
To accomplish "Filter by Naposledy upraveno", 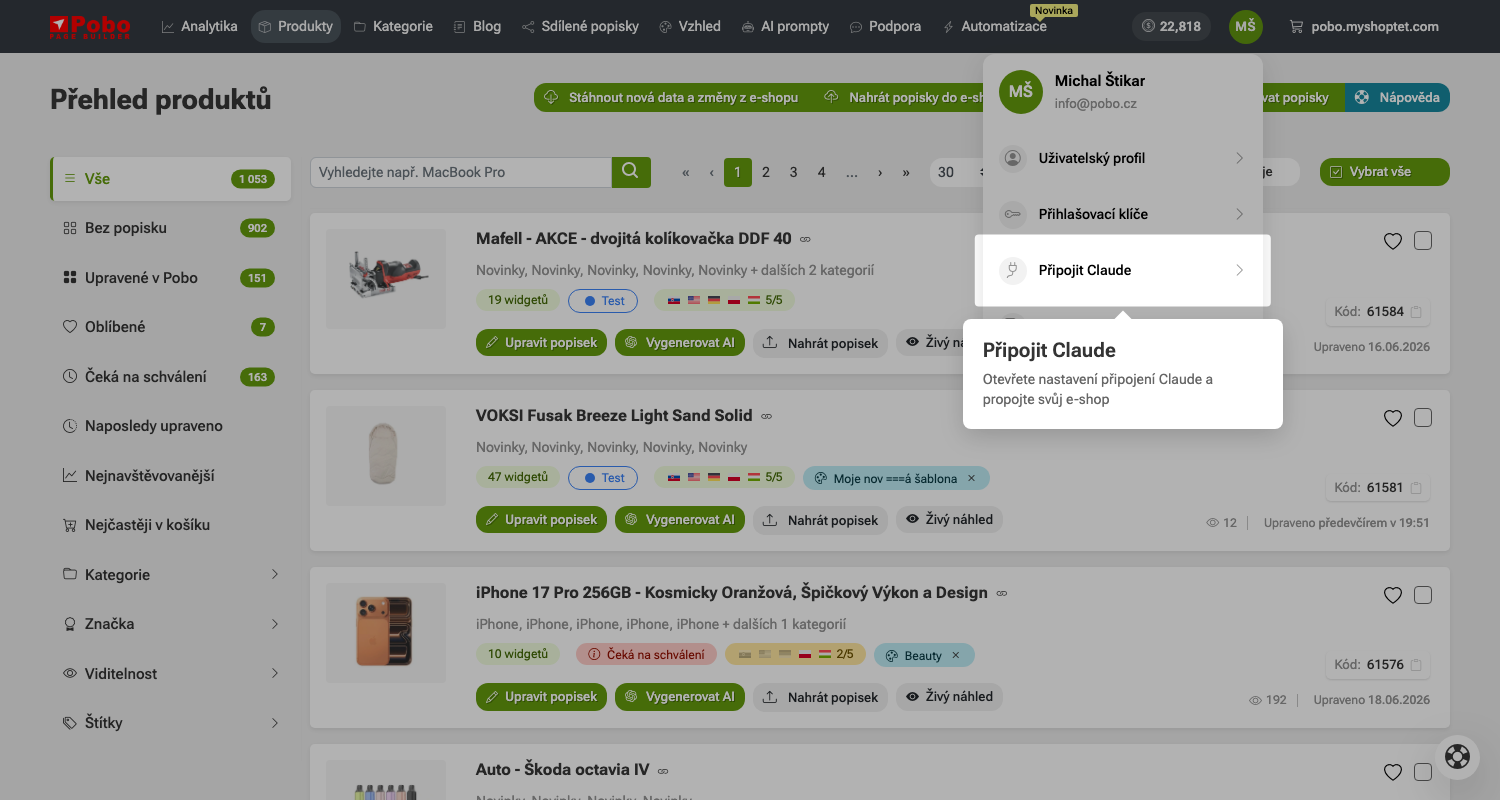I will click(x=171, y=426).
